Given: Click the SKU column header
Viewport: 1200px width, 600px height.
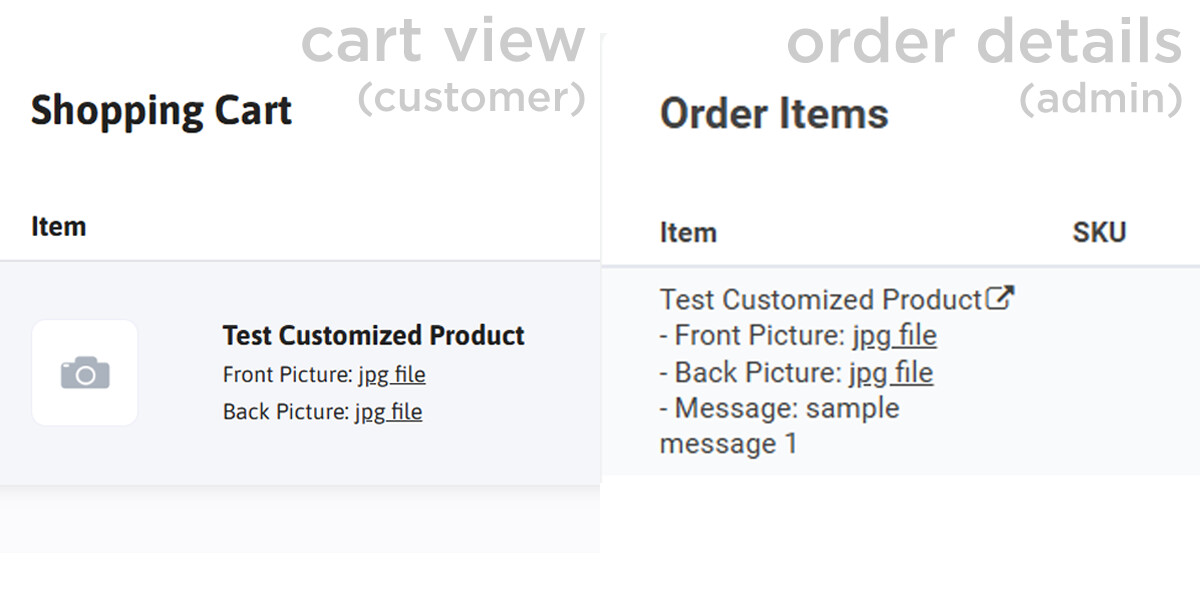Looking at the screenshot, I should pyautogui.click(x=1099, y=233).
